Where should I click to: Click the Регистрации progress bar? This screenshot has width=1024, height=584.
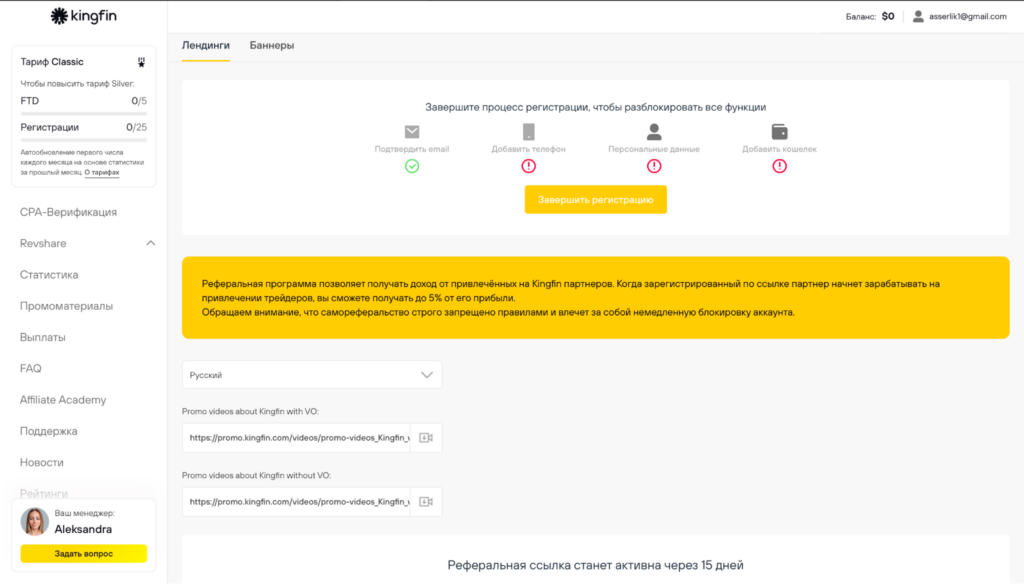tap(84, 140)
